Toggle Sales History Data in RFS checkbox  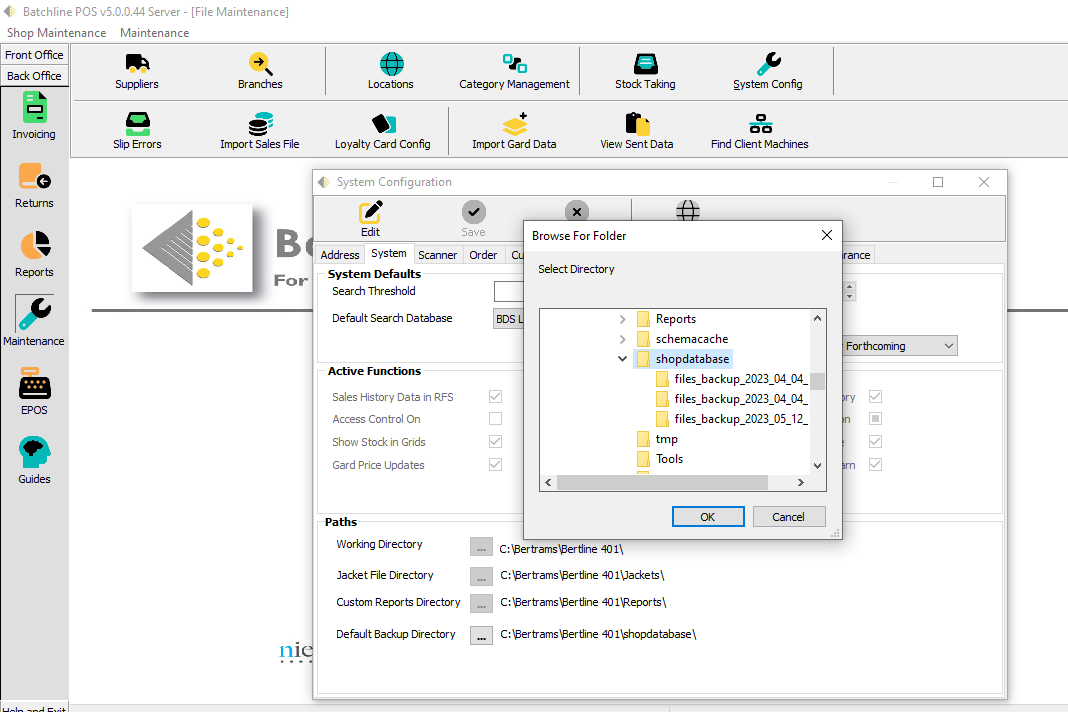tap(495, 397)
